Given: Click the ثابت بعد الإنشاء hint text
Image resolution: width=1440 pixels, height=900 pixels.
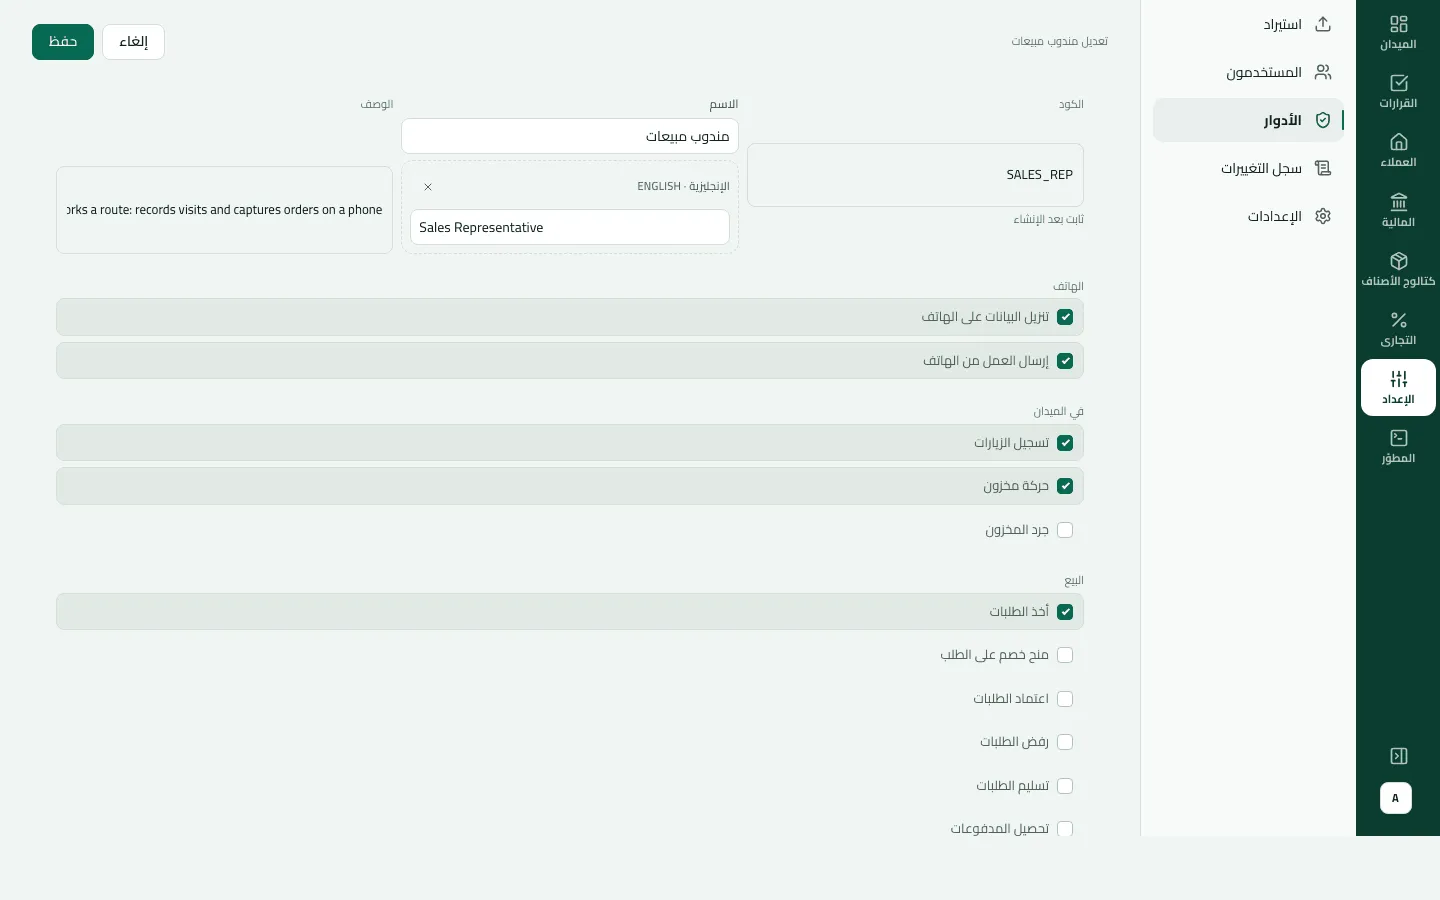Looking at the screenshot, I should click(x=1048, y=219).
